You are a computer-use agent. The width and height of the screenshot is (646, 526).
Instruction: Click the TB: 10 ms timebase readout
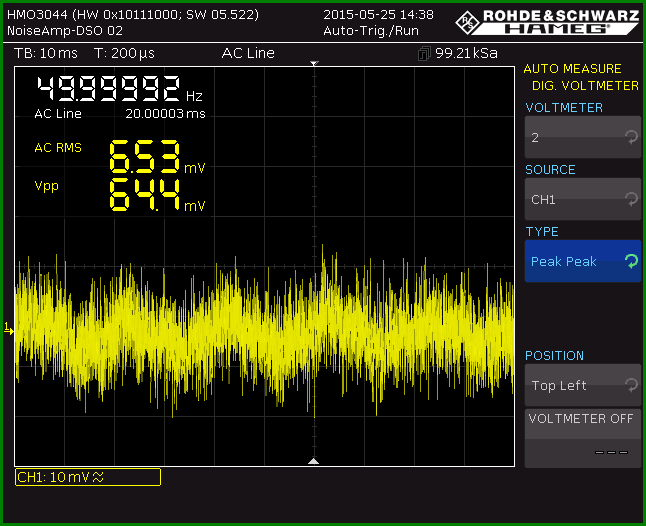[x=46, y=53]
